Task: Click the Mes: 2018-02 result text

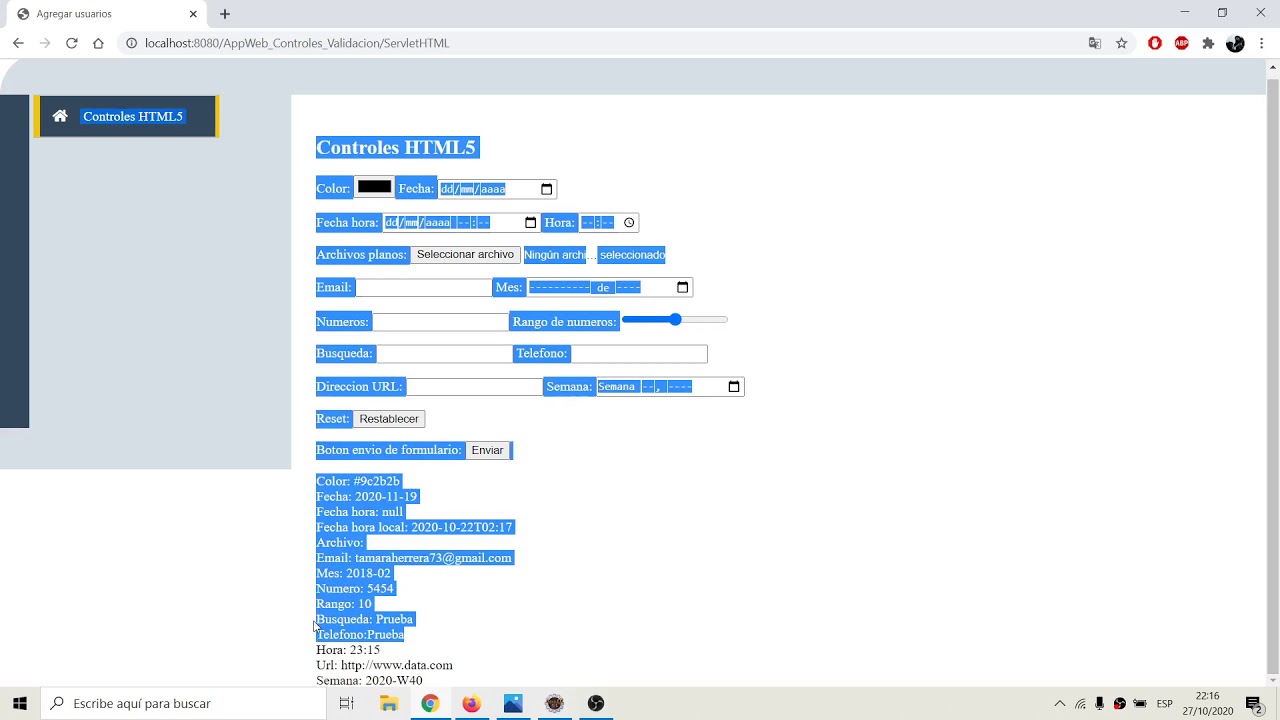Action: click(x=353, y=573)
